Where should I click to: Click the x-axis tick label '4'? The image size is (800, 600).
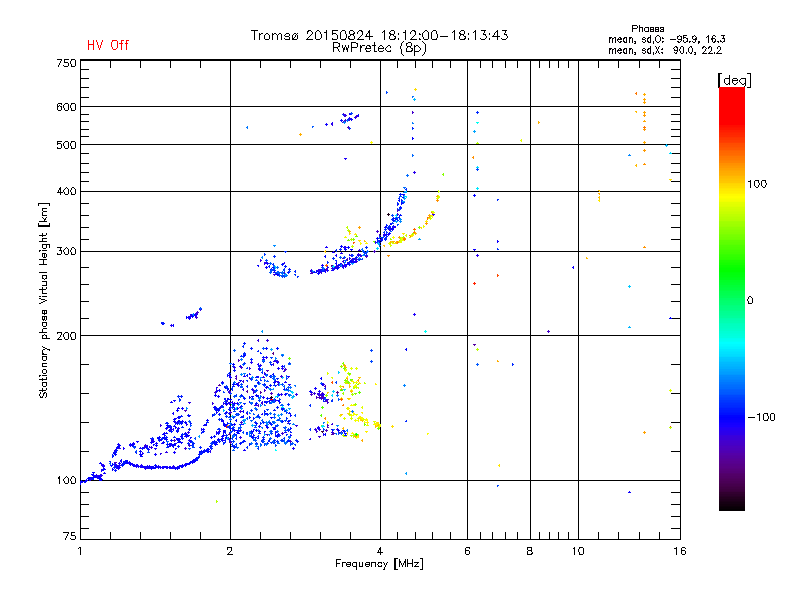(380, 551)
